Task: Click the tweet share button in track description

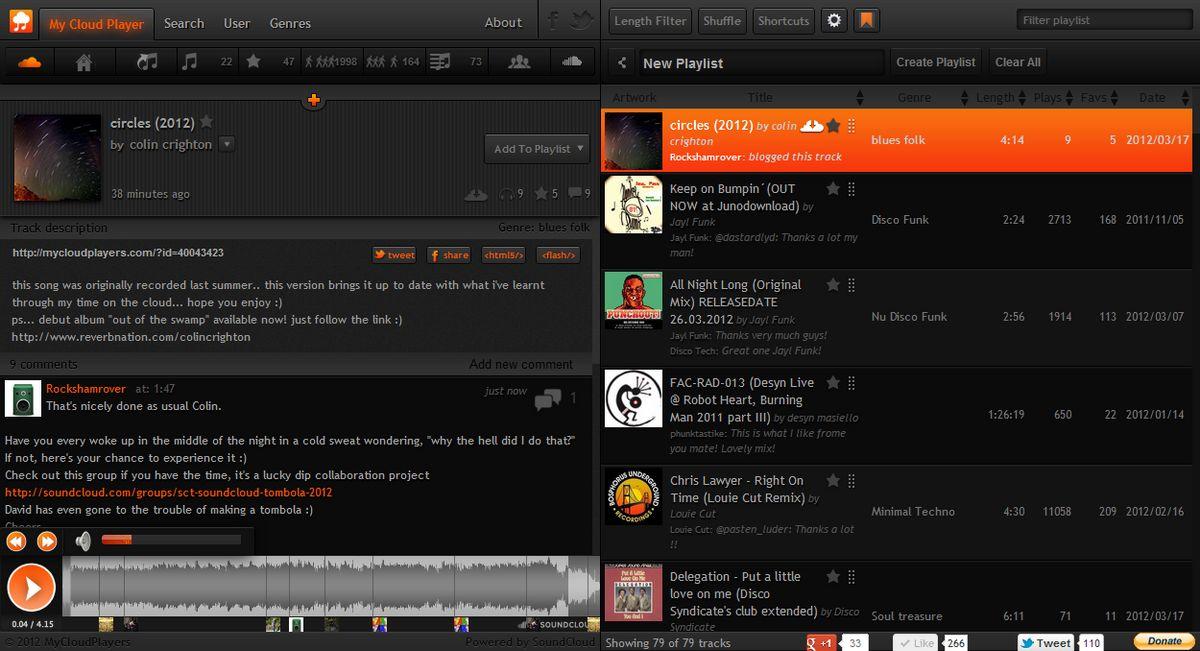Action: [x=395, y=255]
